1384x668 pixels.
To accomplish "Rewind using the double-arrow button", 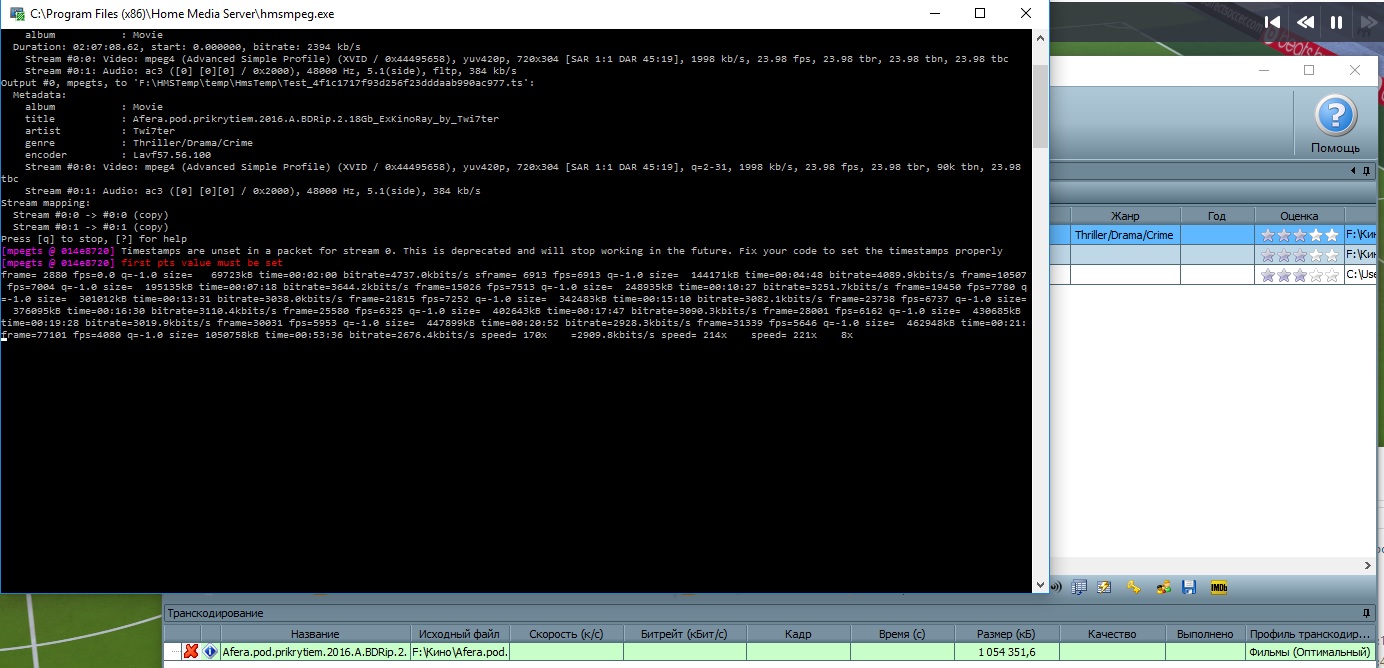I will pyautogui.click(x=1305, y=21).
